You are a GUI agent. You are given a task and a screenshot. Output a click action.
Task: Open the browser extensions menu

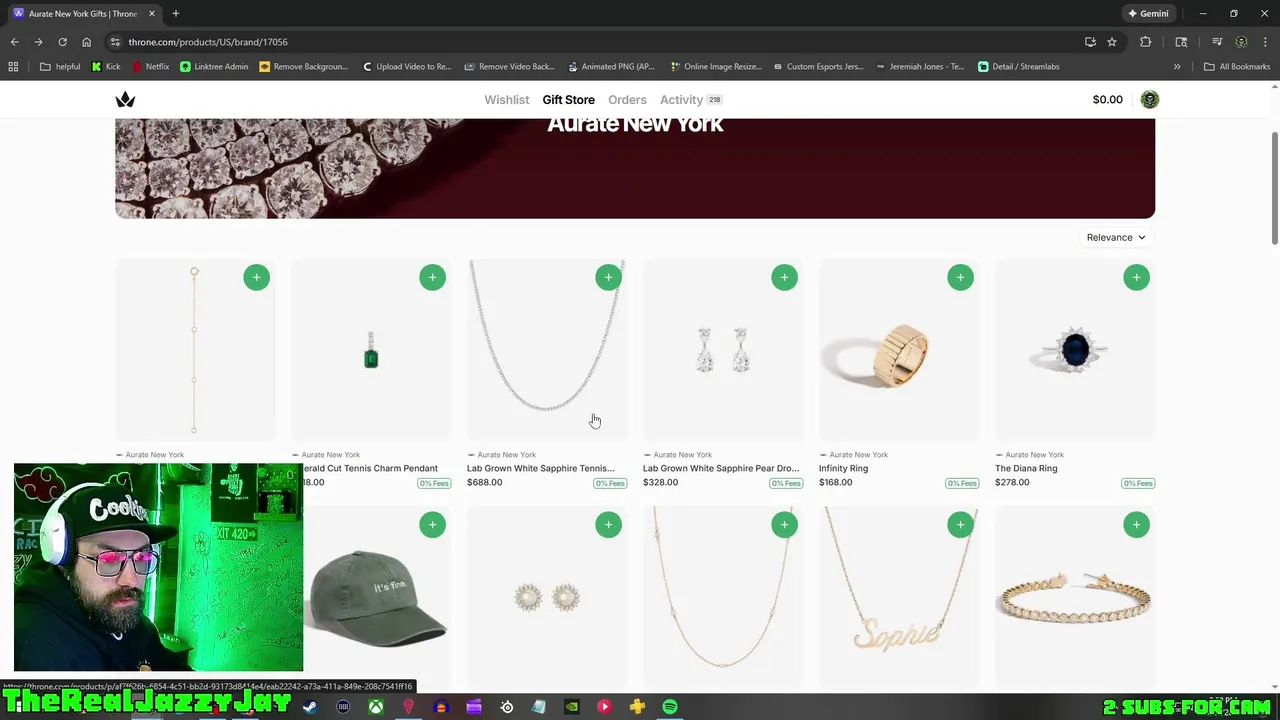pos(1145,42)
